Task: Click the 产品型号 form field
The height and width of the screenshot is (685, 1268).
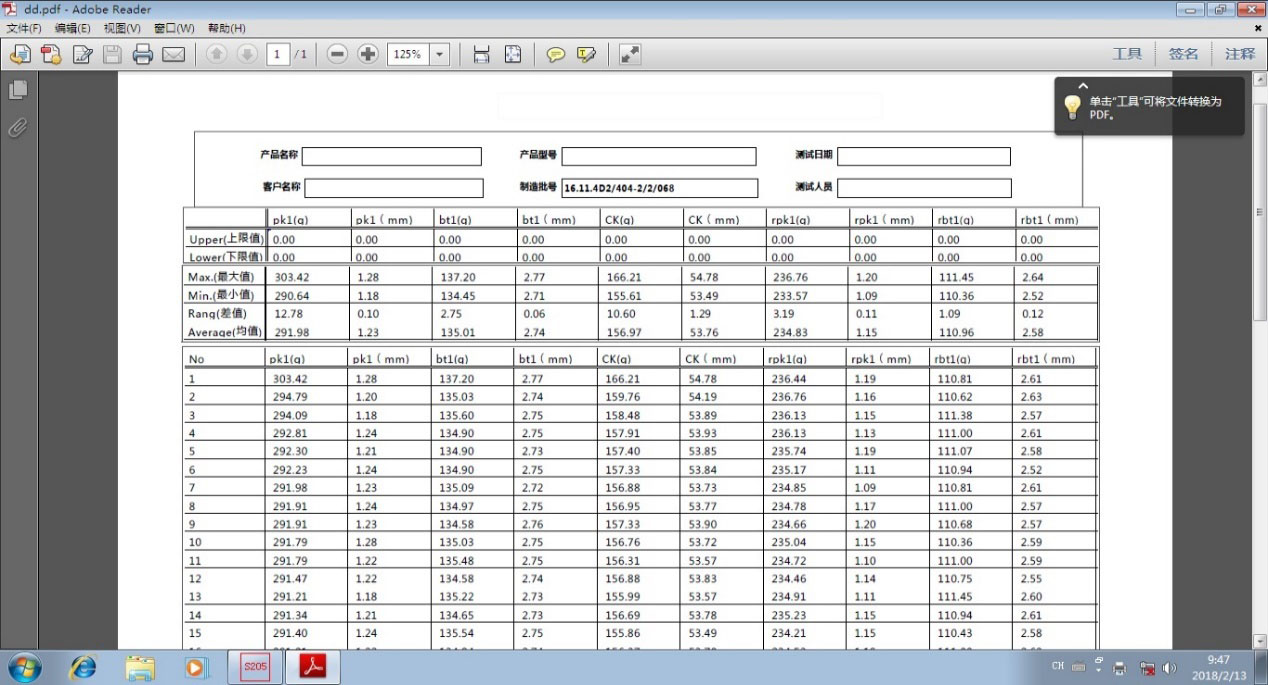Action: click(659, 156)
